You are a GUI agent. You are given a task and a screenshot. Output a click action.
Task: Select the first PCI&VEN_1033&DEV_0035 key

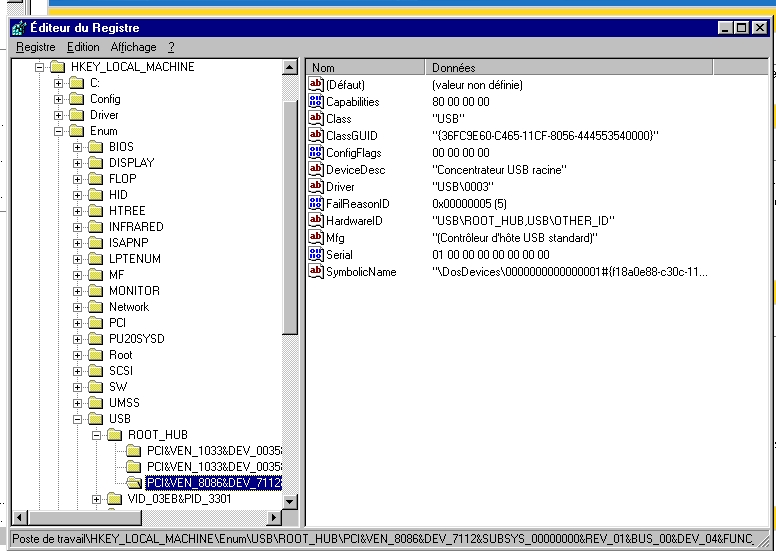(x=214, y=451)
